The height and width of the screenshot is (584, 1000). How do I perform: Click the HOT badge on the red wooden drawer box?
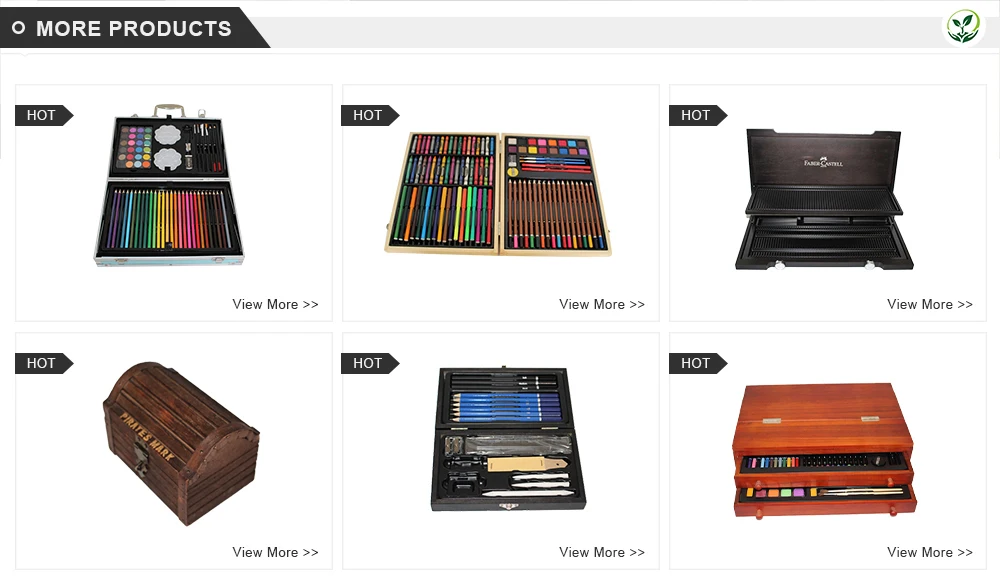698,363
